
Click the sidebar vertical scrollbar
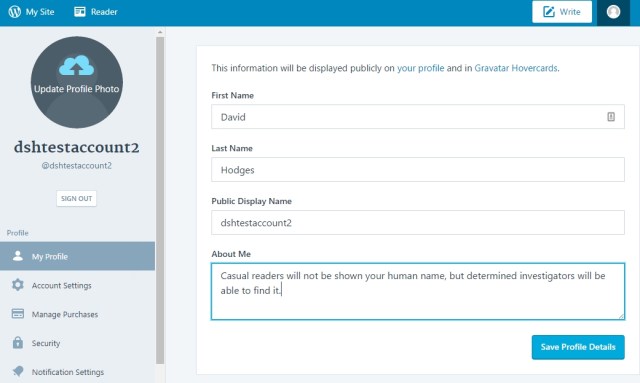click(x=160, y=200)
